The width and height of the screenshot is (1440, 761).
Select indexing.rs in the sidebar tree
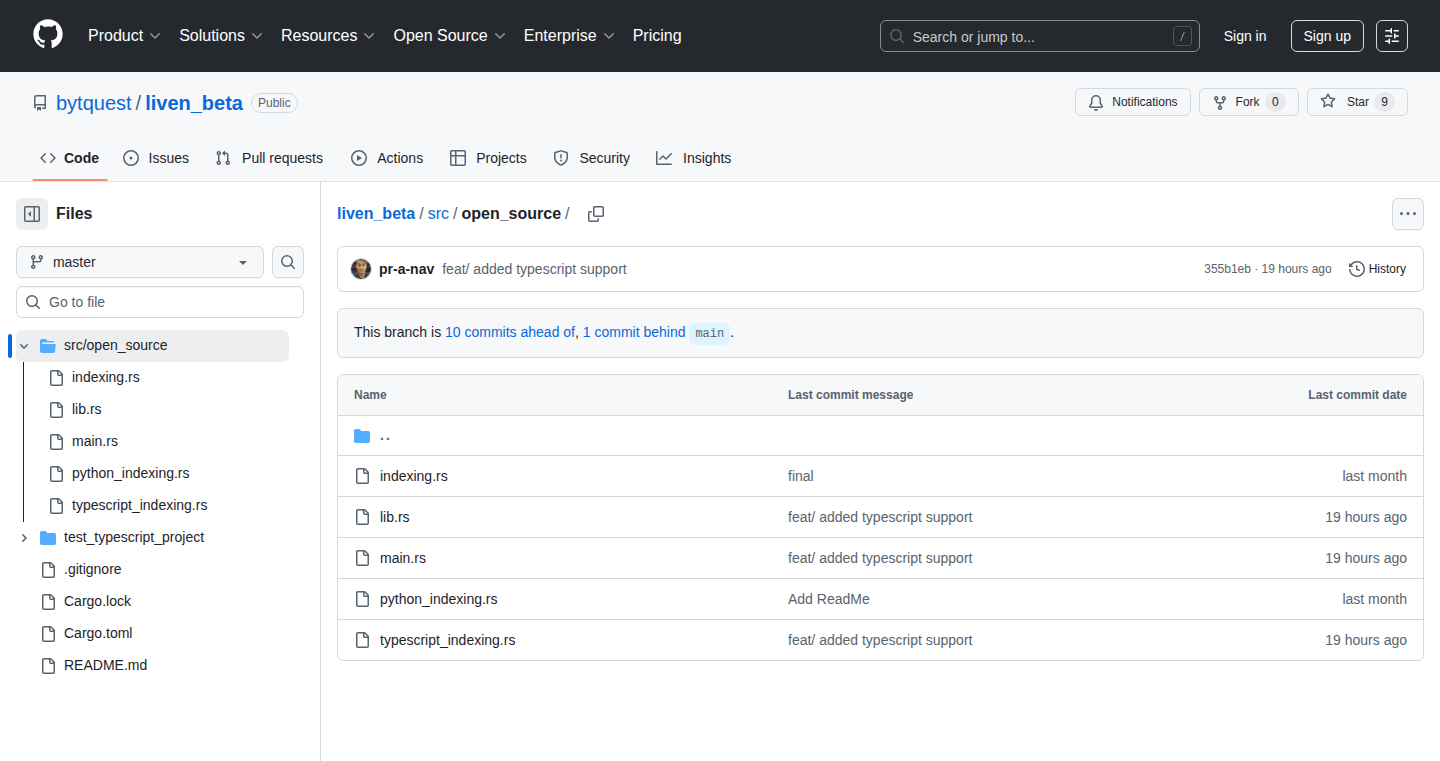coord(106,377)
